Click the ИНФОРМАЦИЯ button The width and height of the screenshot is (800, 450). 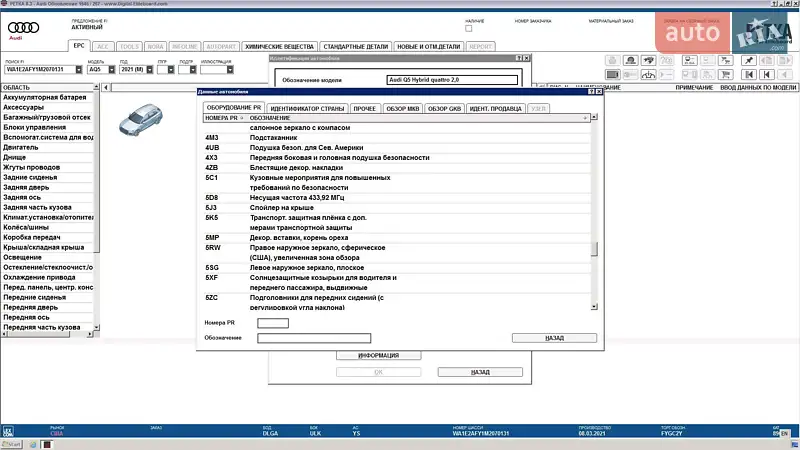click(378, 355)
